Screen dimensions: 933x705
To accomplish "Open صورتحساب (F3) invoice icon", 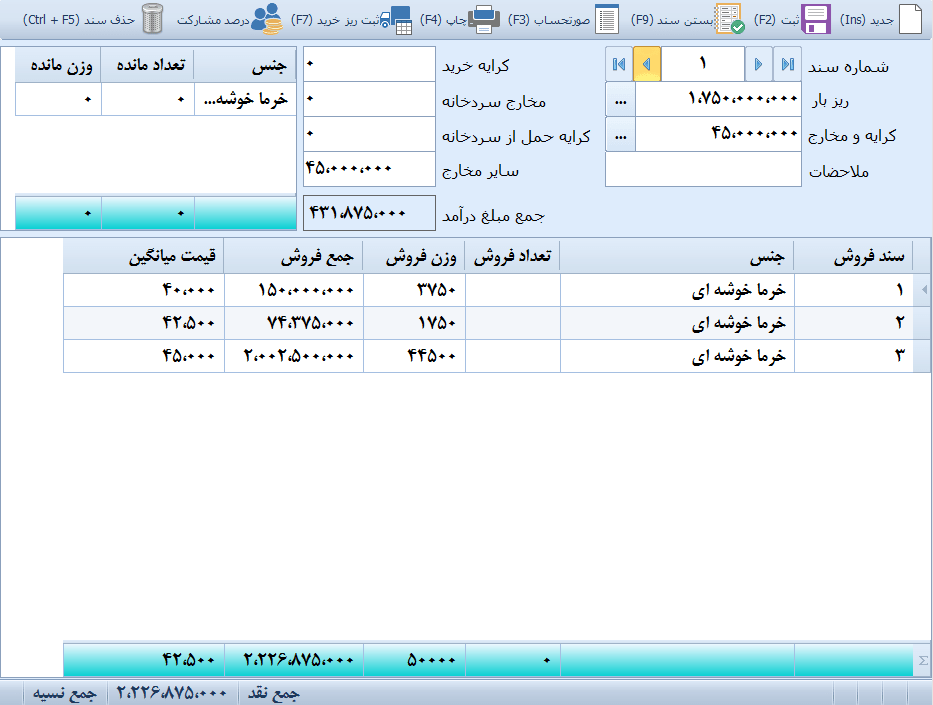I will [607, 19].
